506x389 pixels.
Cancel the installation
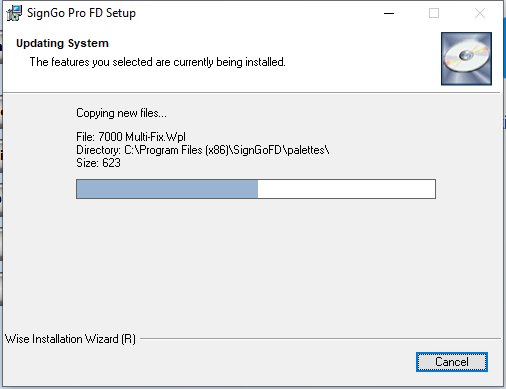[x=452, y=362]
